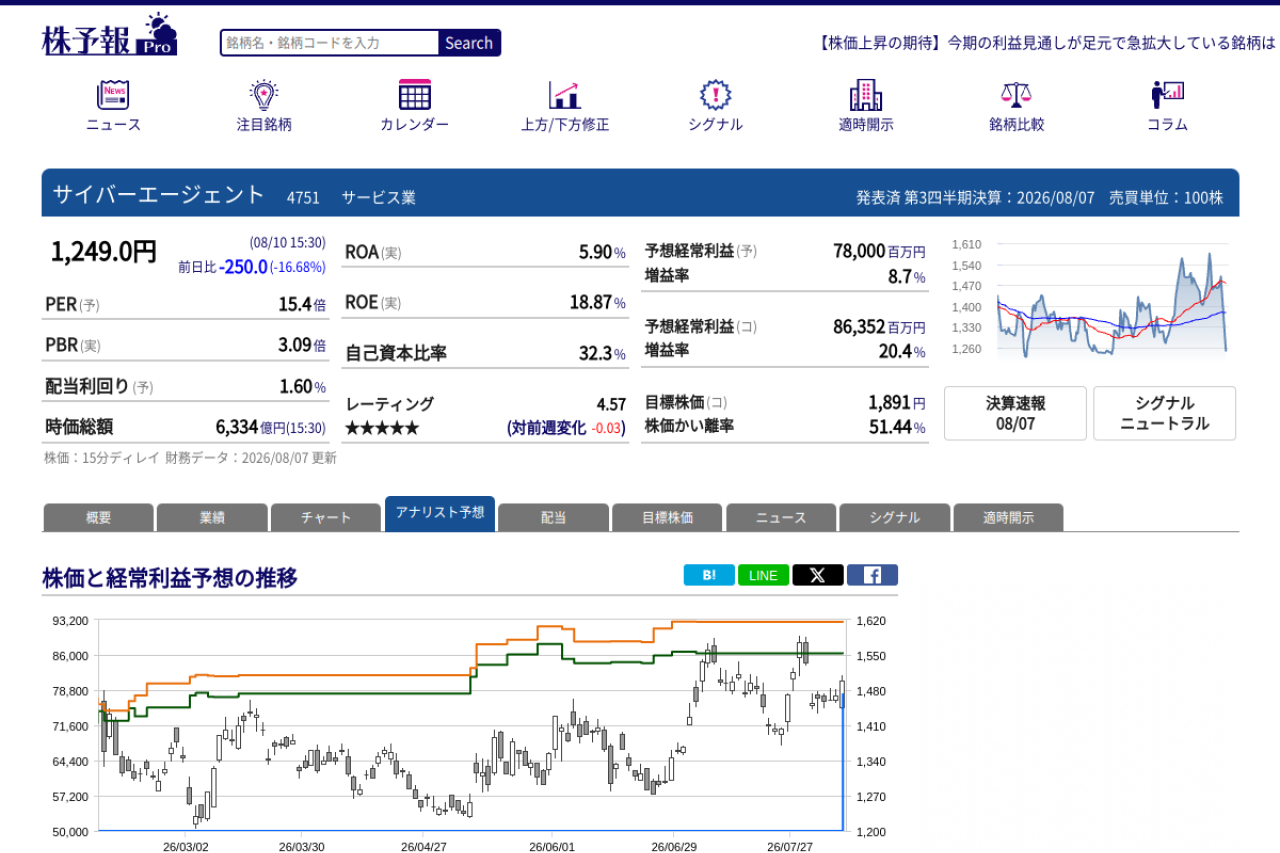Click the 株価:15分ディレイ data note
Image resolution: width=1280 pixels, height=853 pixels.
[x=102, y=458]
